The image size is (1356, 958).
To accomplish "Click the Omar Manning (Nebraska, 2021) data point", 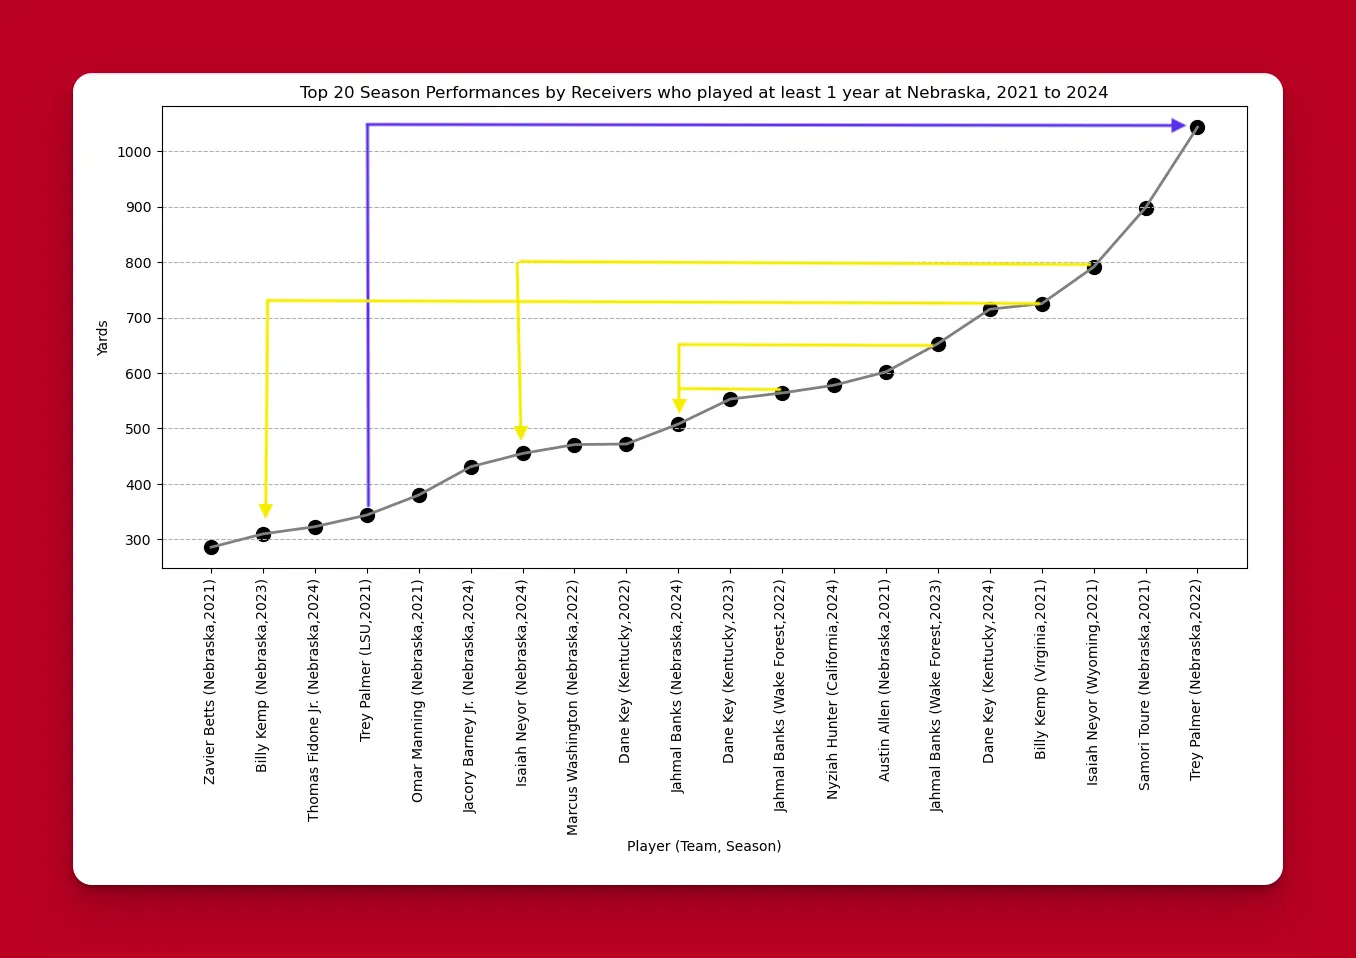I will [x=419, y=495].
